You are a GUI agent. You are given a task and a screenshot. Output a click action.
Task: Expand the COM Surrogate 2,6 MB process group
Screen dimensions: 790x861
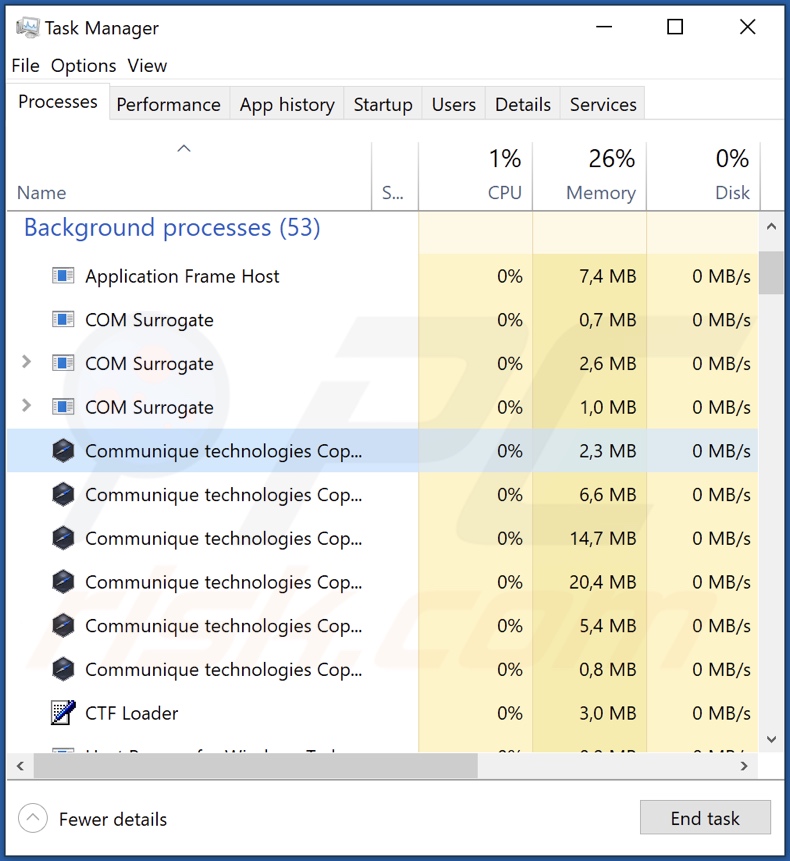(26, 362)
